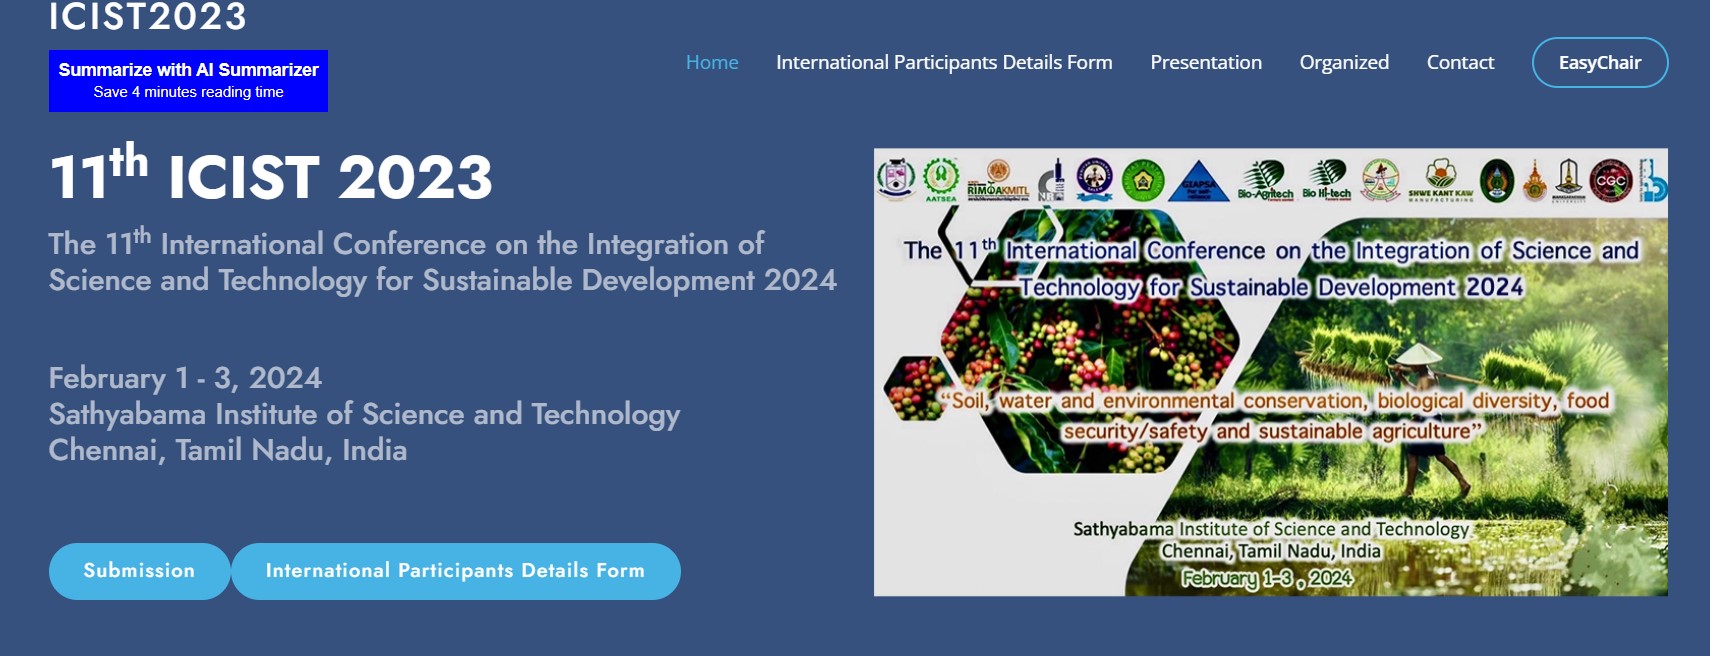Go to the Presentation page
The image size is (1710, 656).
point(1205,62)
